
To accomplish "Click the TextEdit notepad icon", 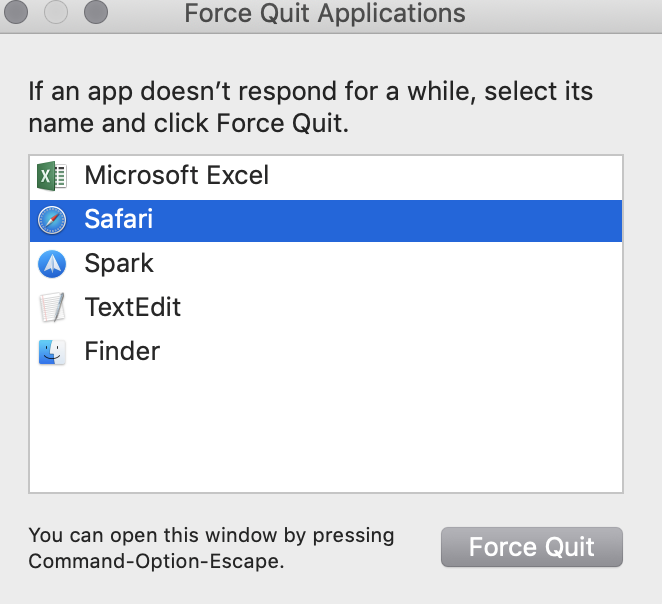I will tap(51, 308).
